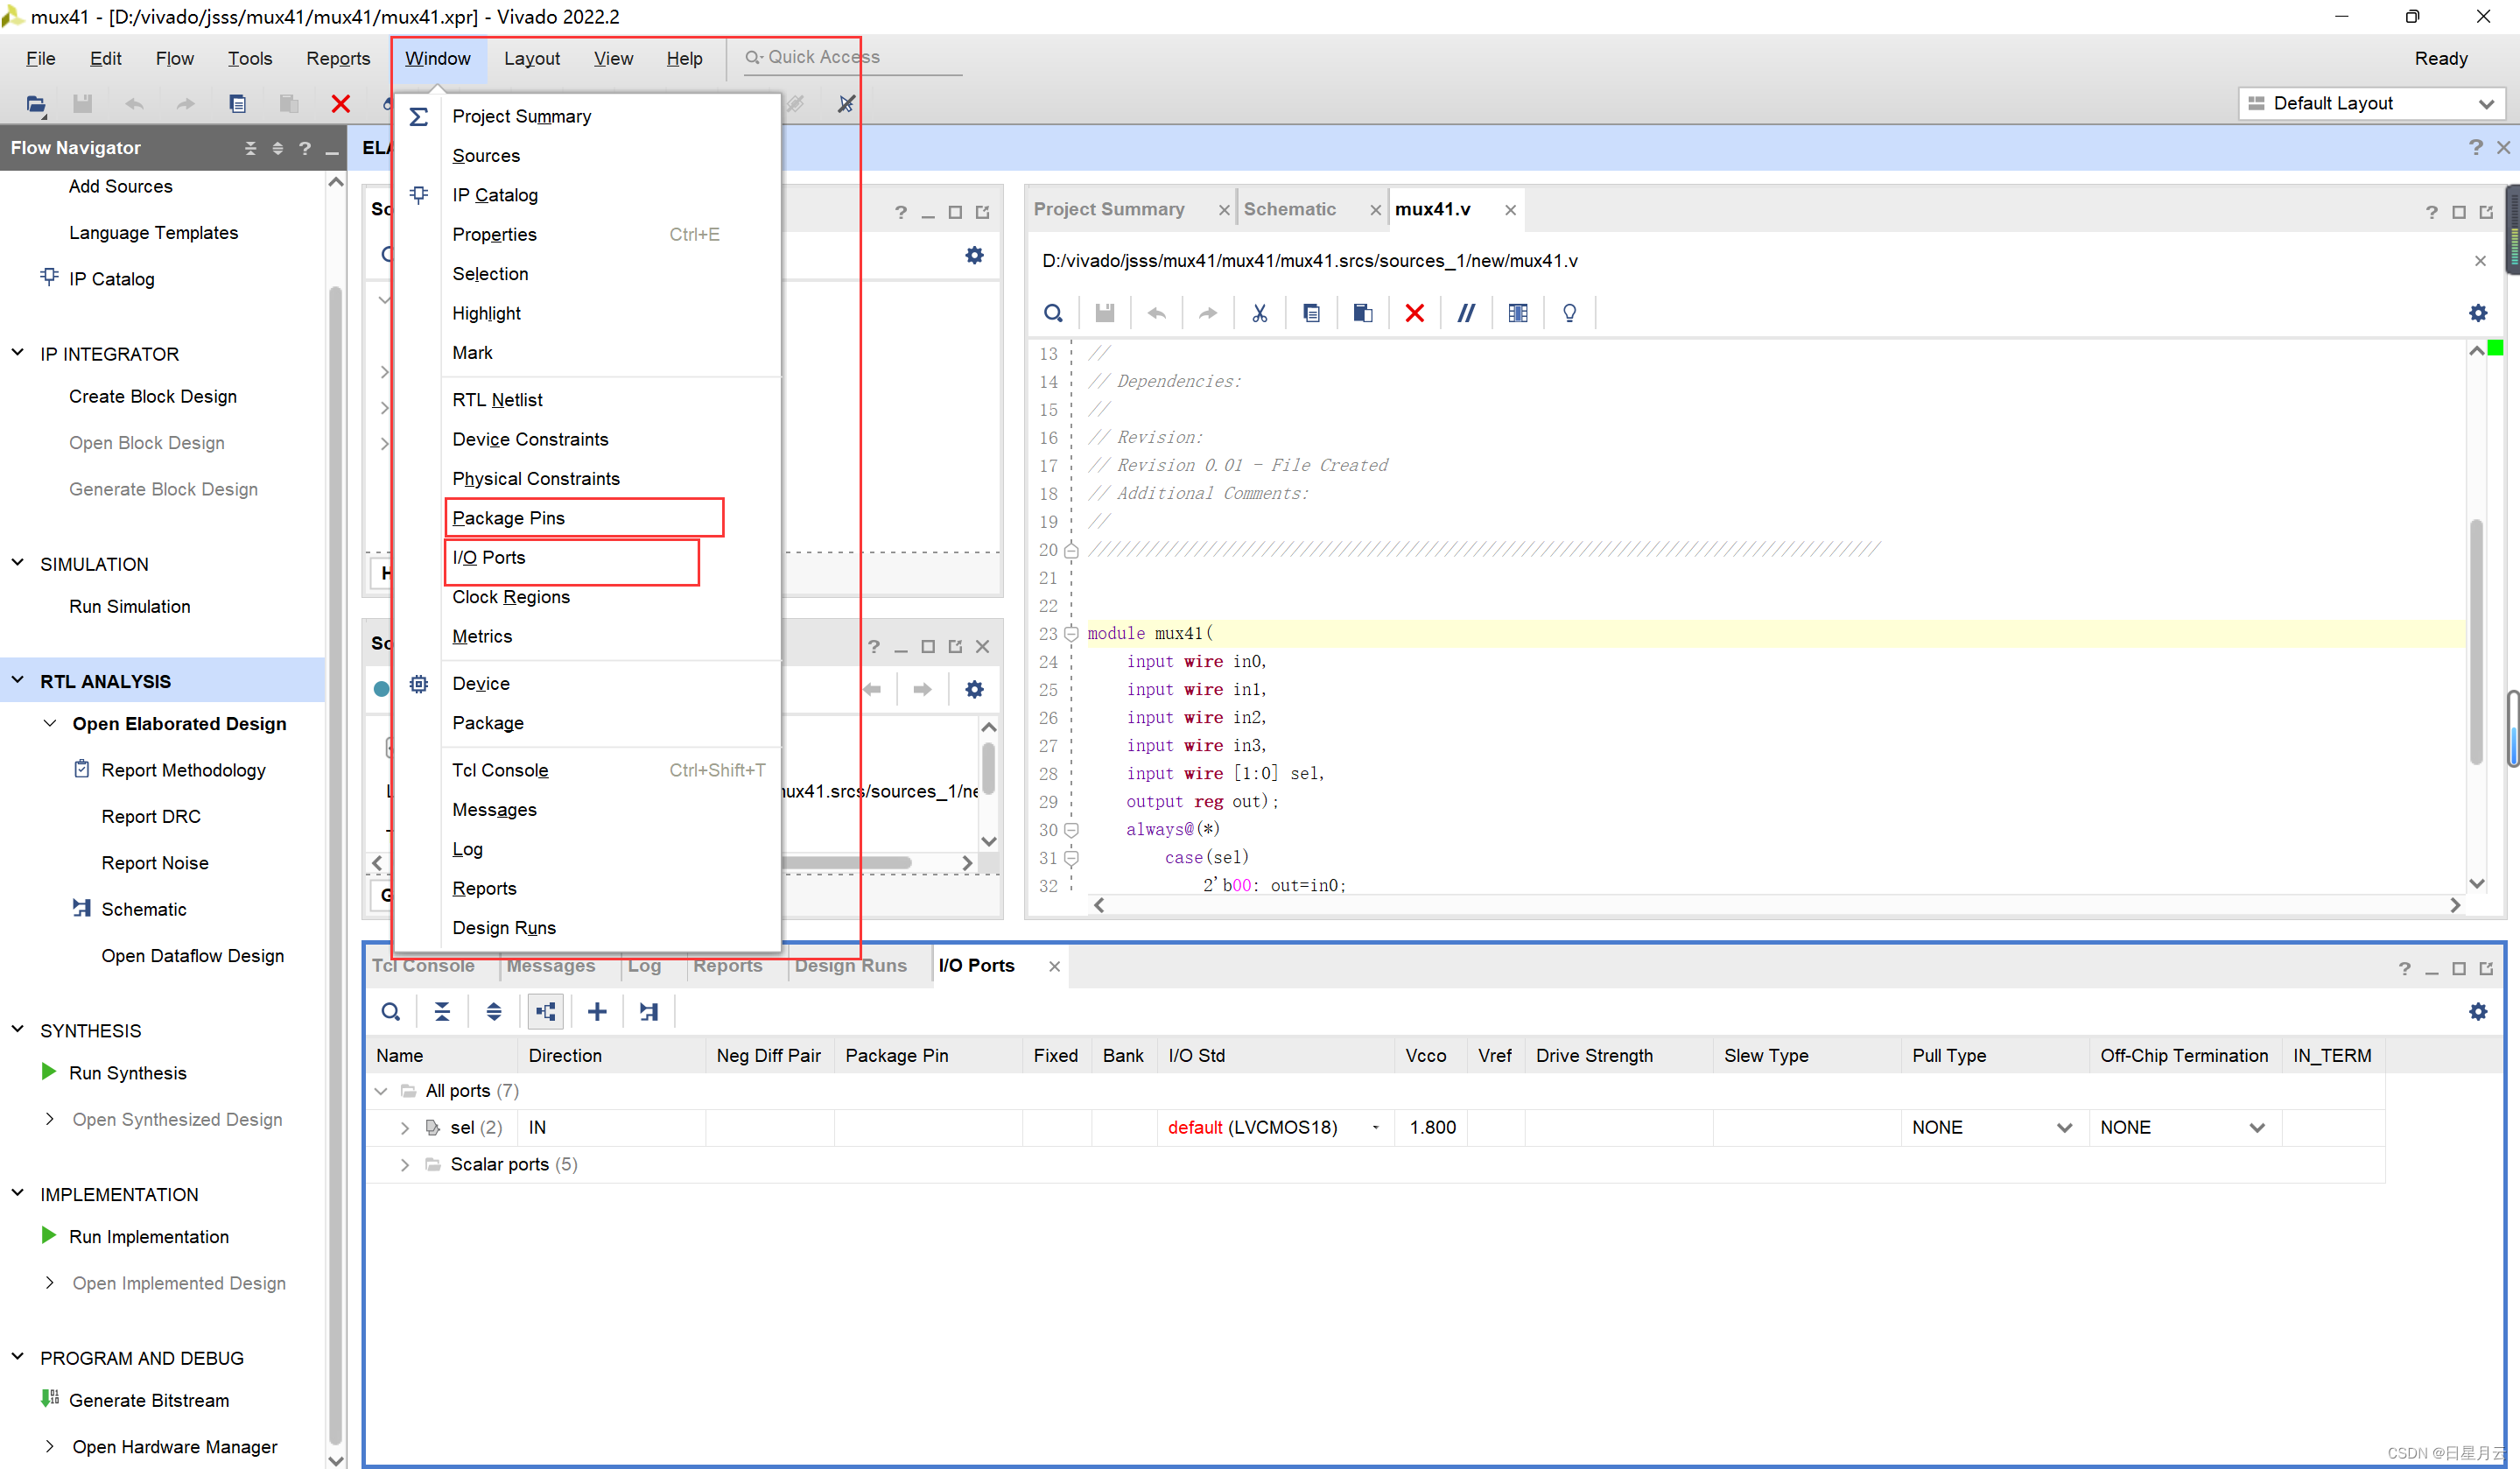The width and height of the screenshot is (2520, 1469).
Task: Click Run Synthesis in Flow Navigator
Action: pos(127,1073)
